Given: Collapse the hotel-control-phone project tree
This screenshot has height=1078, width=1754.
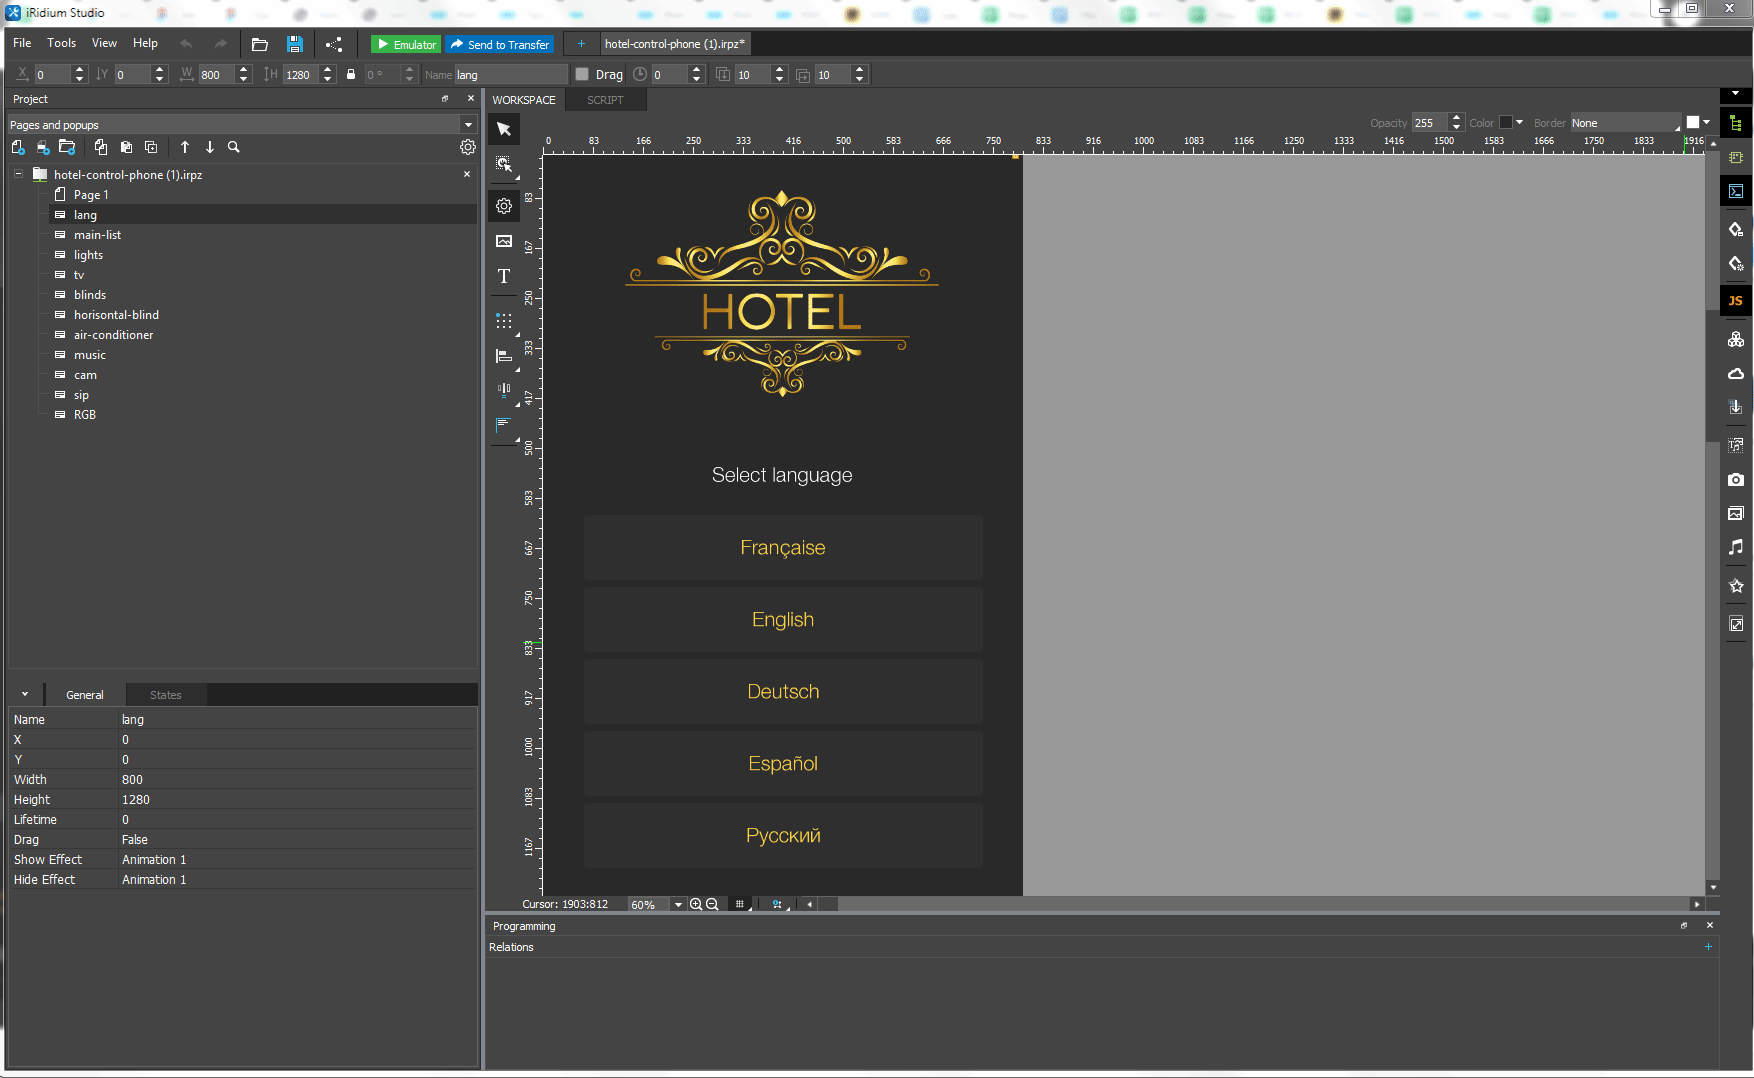Looking at the screenshot, I should point(18,174).
